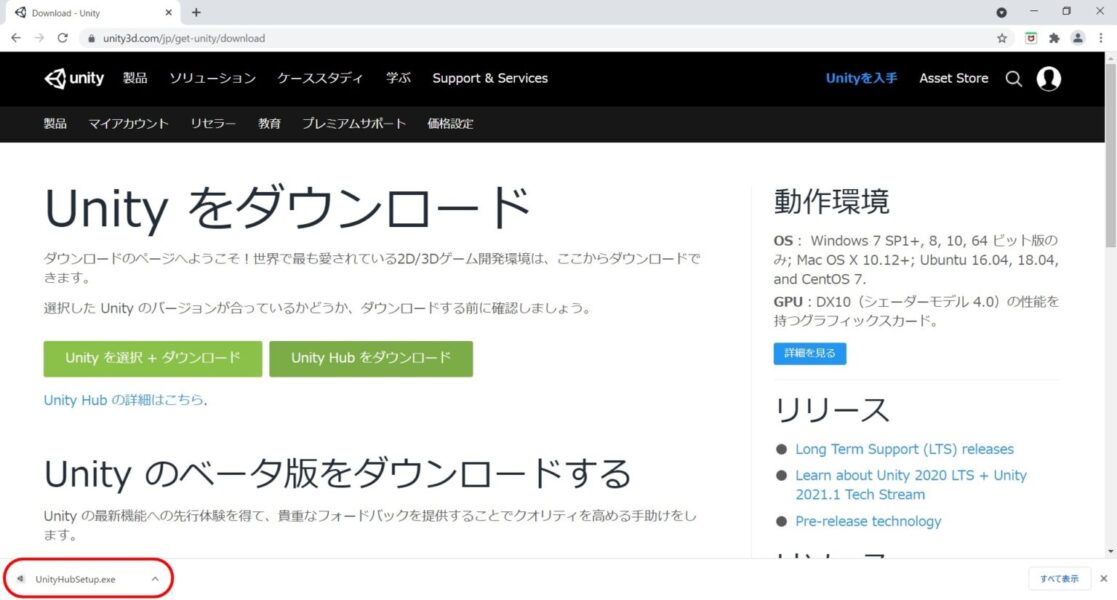Select 製品 in the secondary navigation bar
Screen dimensions: 1117x600
tap(55, 123)
